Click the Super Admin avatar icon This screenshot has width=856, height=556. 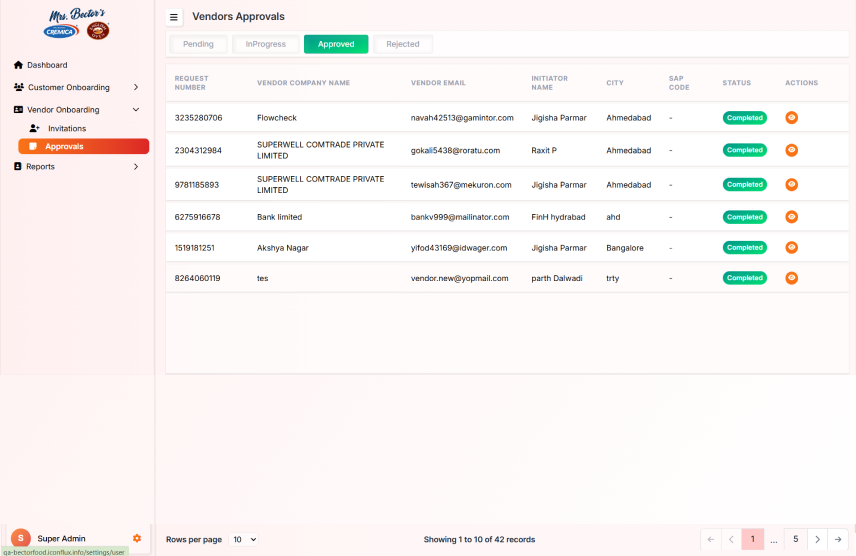click(x=20, y=538)
